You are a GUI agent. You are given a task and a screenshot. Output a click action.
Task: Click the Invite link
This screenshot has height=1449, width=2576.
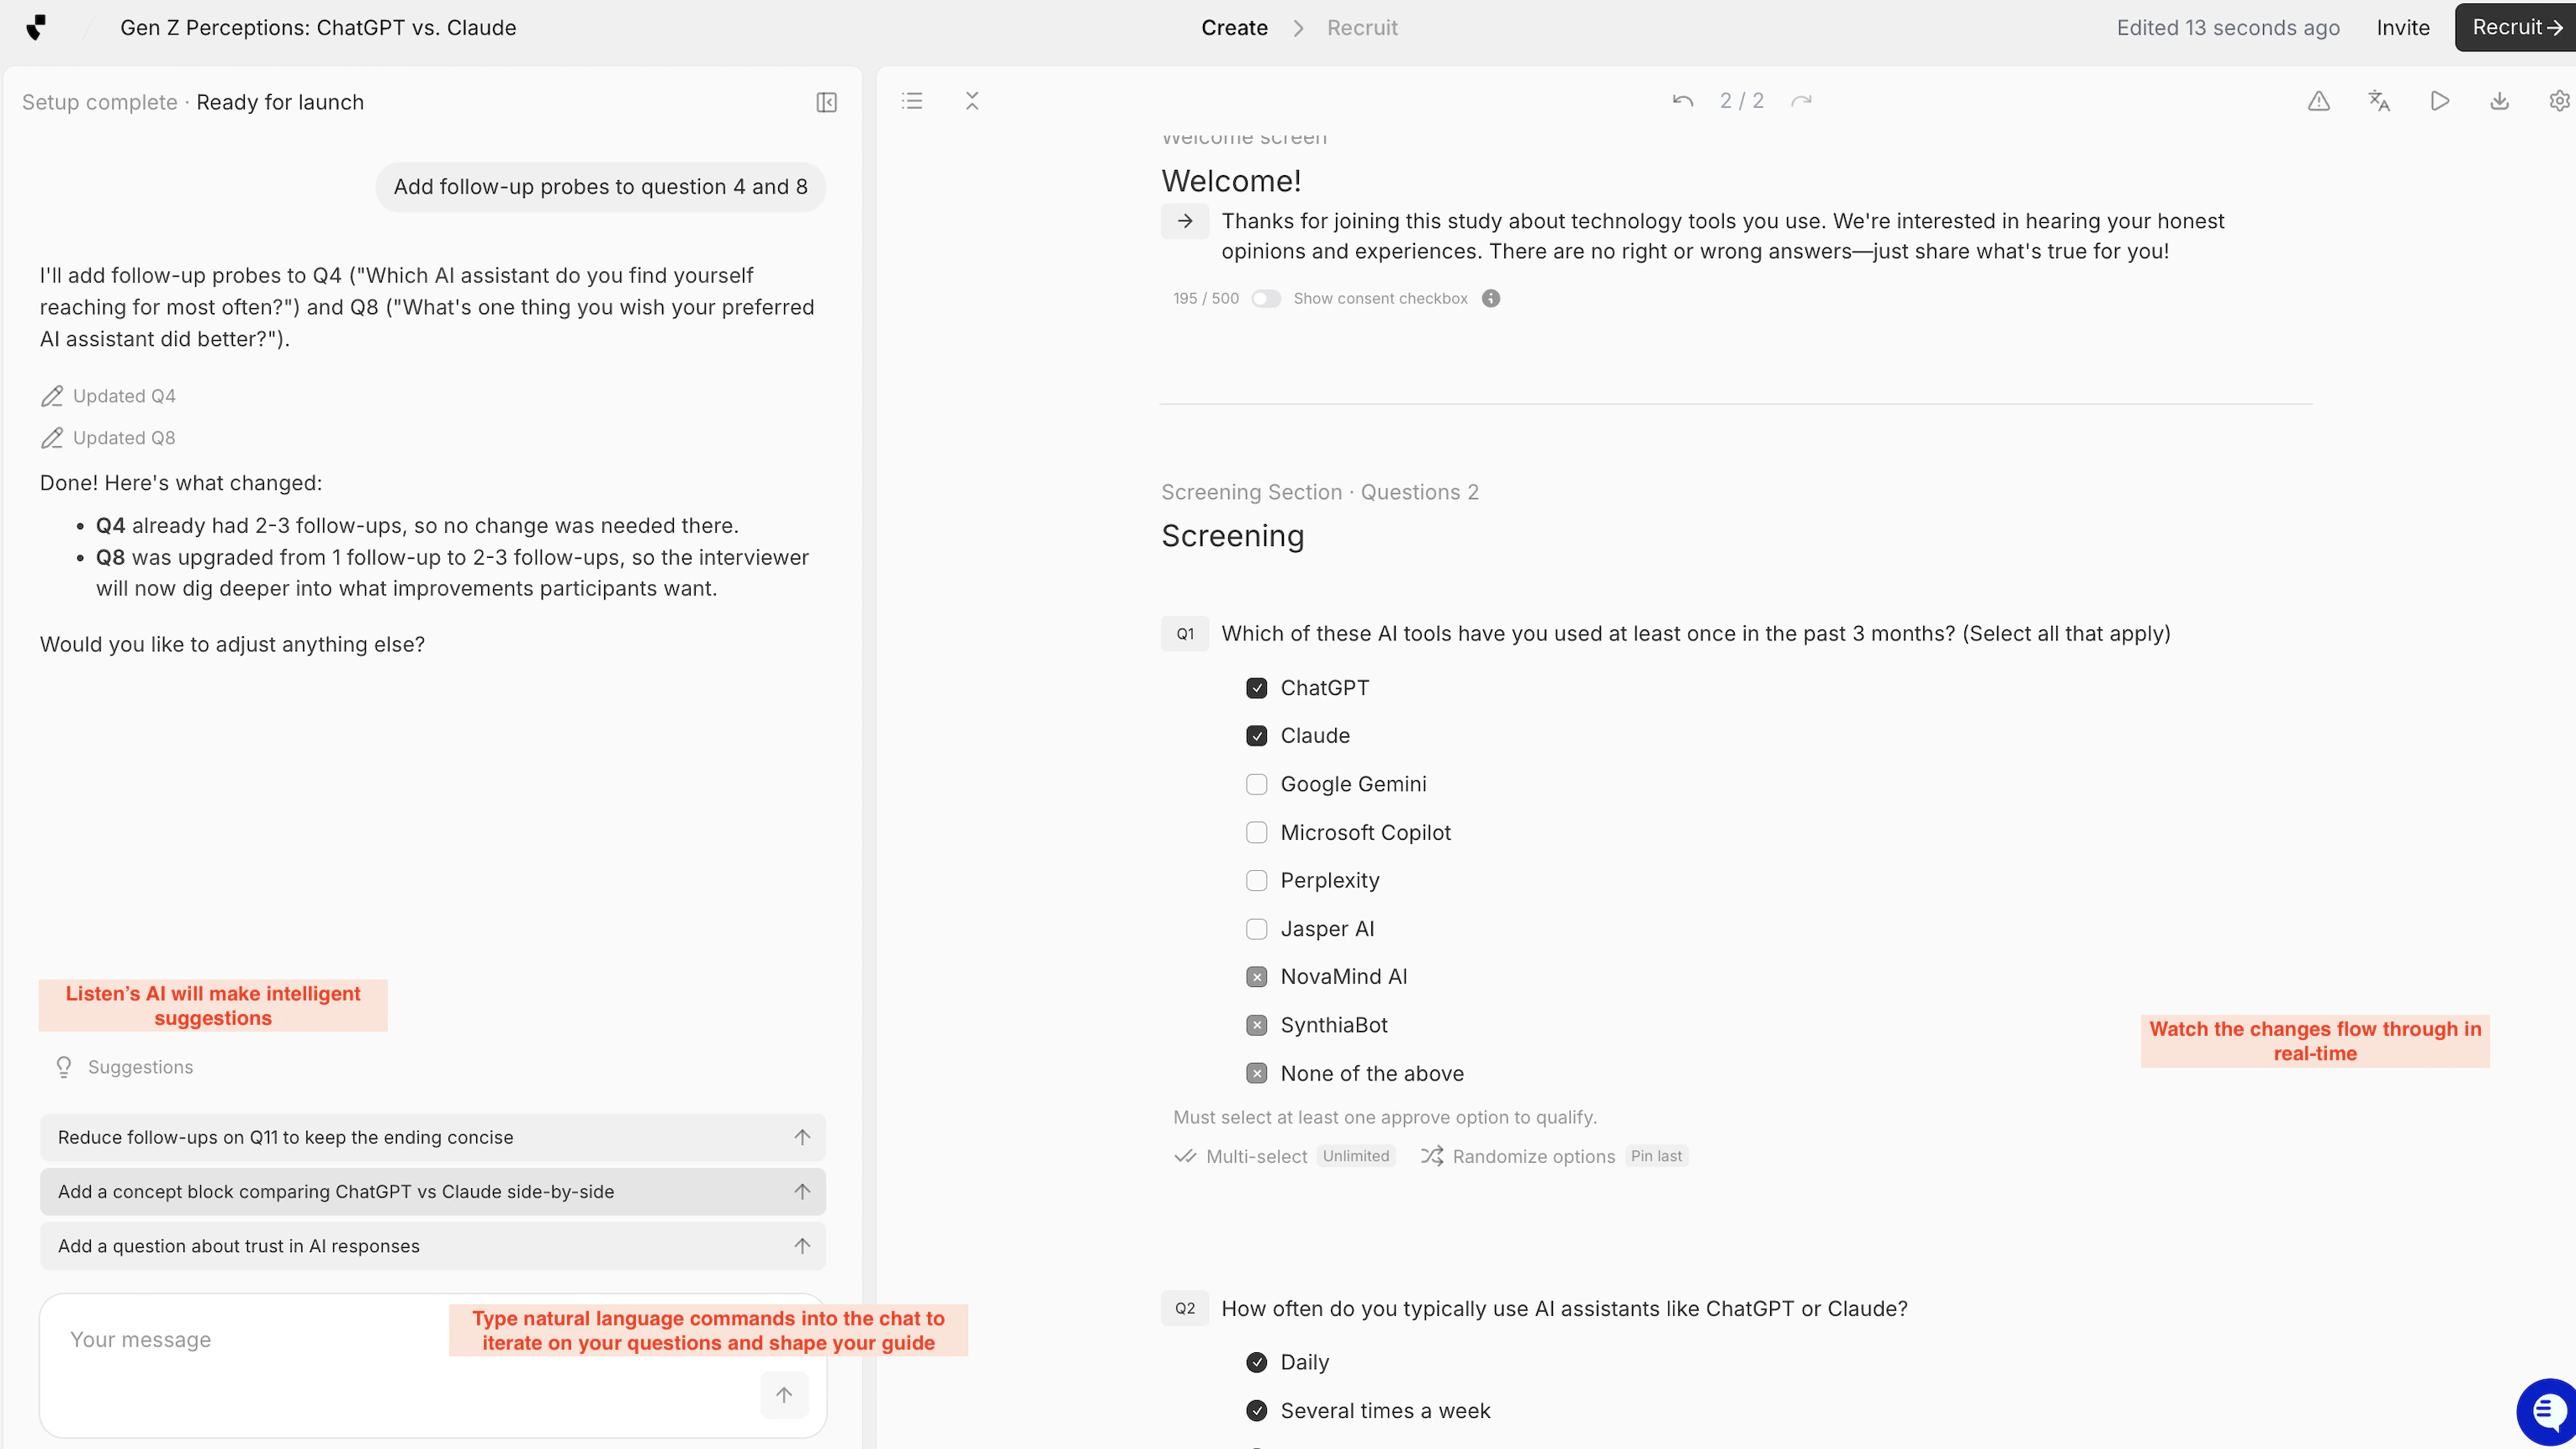point(2402,28)
